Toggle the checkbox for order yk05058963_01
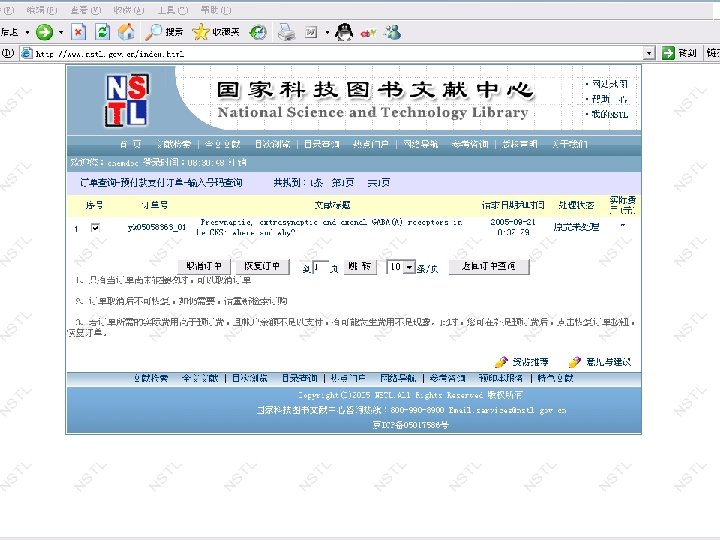 95,227
